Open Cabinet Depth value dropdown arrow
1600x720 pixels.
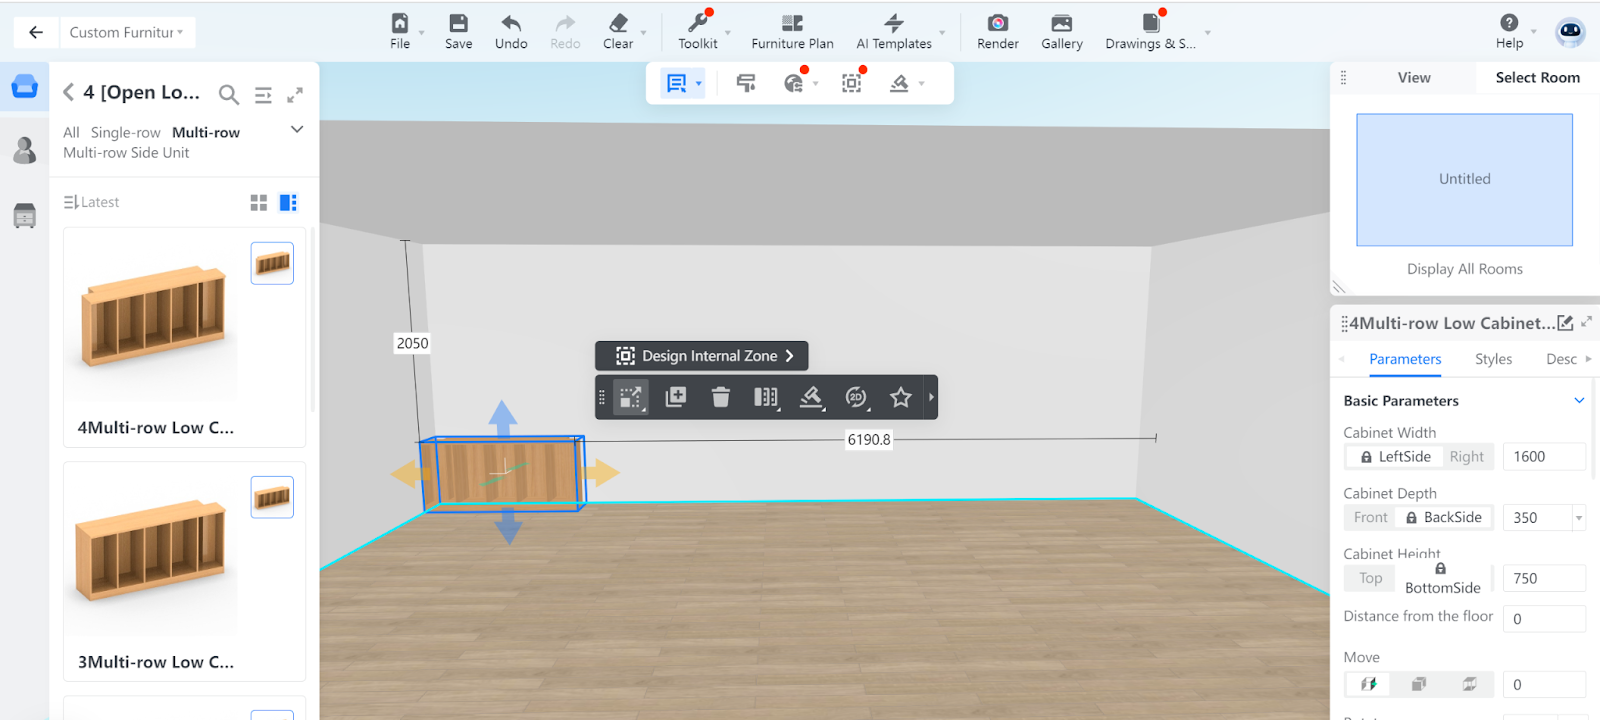1579,518
